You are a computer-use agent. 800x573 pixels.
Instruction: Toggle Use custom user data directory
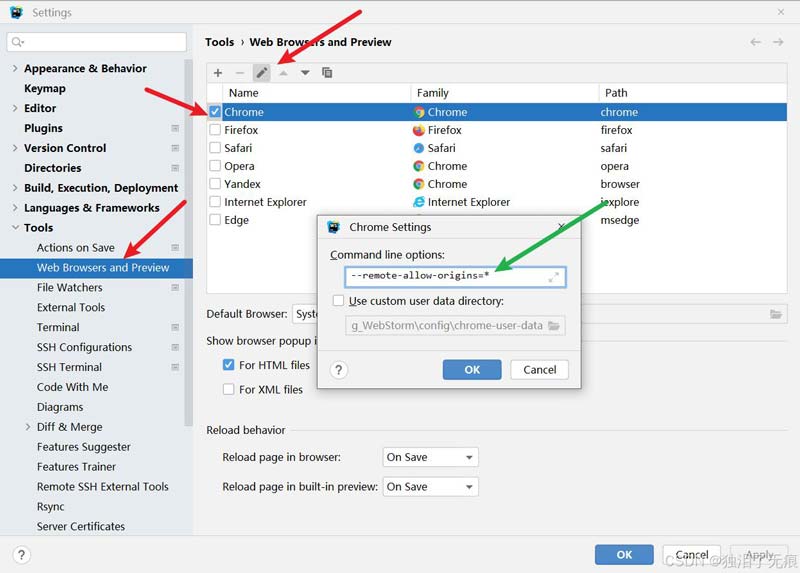(339, 301)
